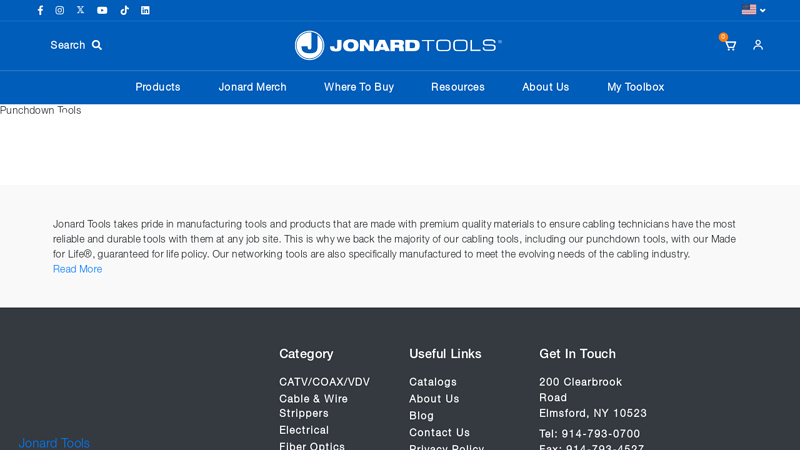Open the Electrical category link
This screenshot has width=800, height=450.
(x=304, y=430)
